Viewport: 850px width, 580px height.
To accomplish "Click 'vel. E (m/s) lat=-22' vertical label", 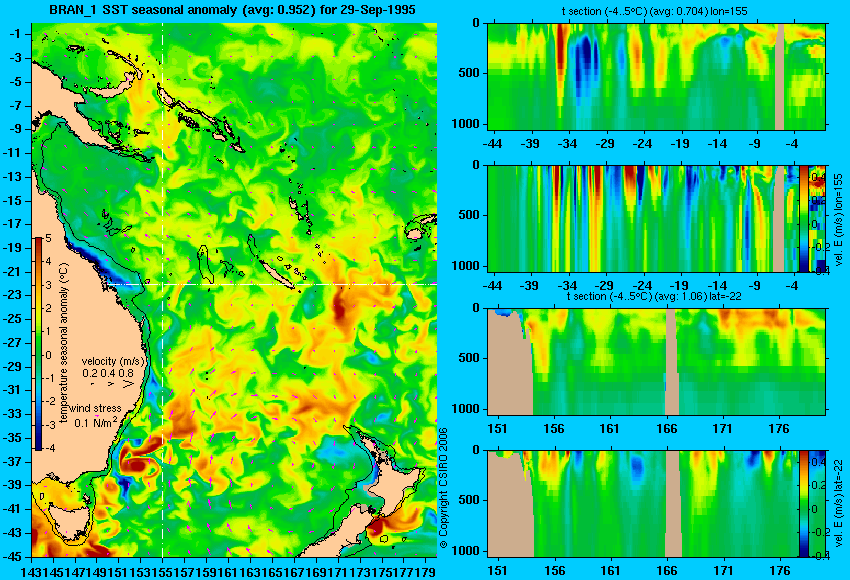I will pyautogui.click(x=839, y=505).
